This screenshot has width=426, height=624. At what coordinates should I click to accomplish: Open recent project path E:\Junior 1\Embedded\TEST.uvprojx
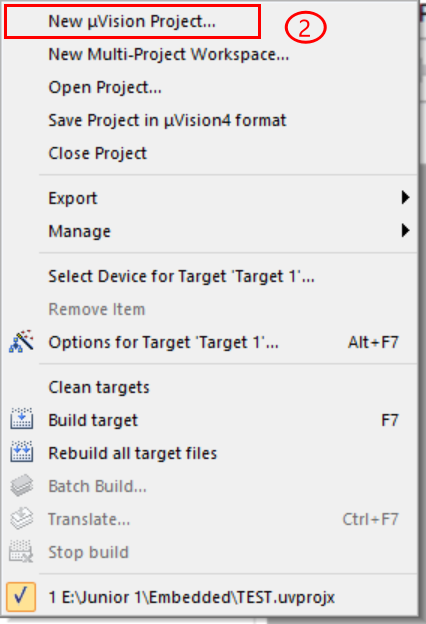tap(192, 597)
